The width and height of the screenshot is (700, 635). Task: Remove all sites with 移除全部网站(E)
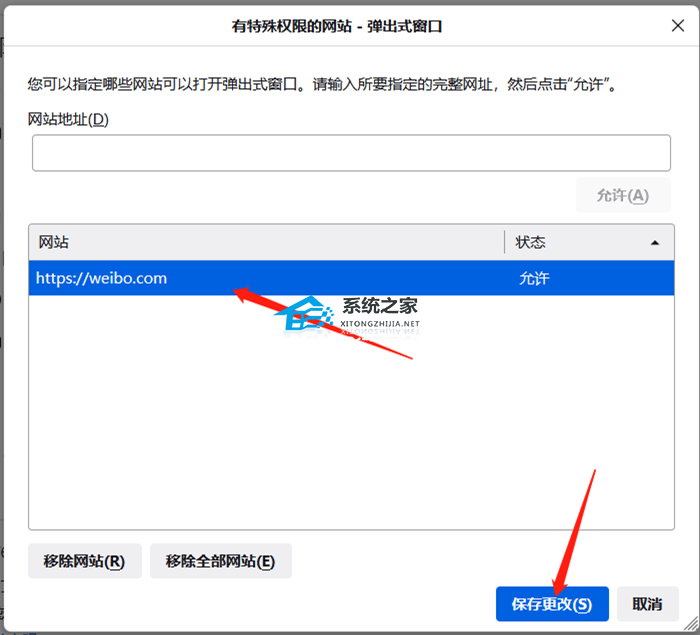(x=220, y=561)
